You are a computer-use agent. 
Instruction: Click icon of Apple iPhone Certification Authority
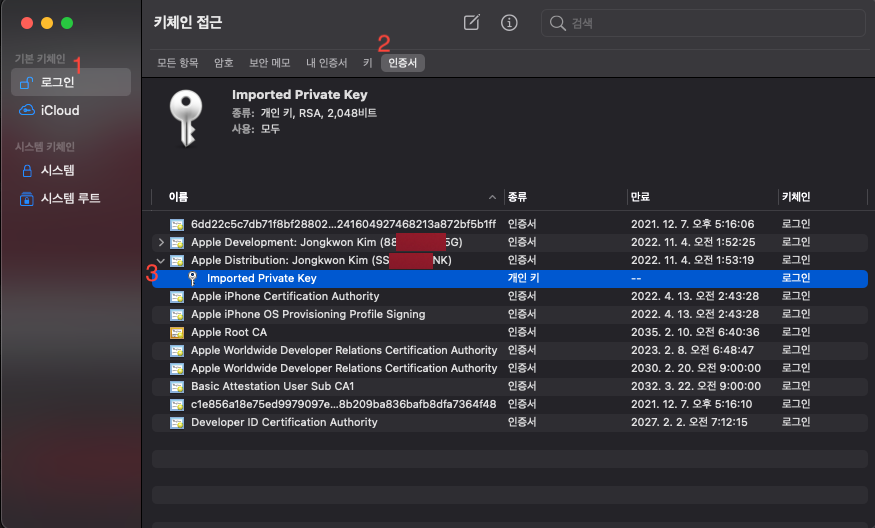coord(177,296)
